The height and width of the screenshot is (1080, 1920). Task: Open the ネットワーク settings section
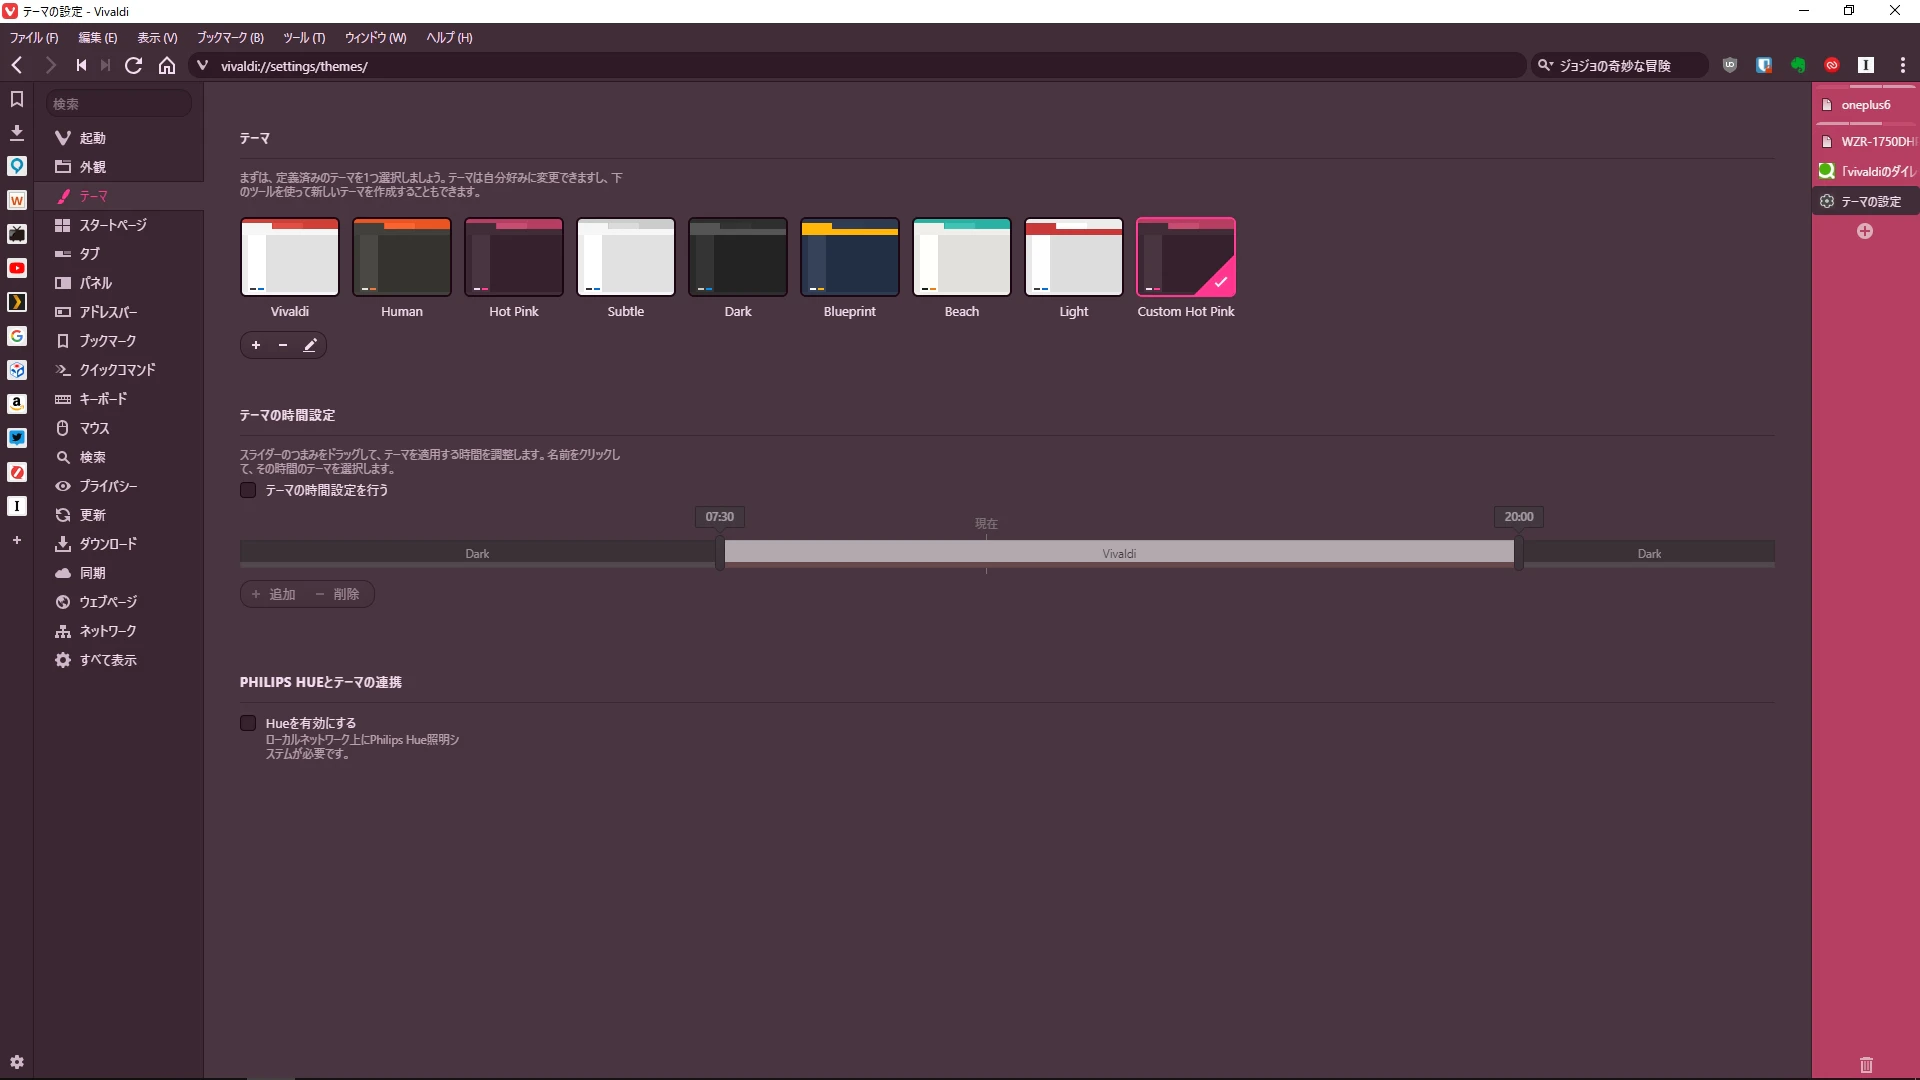tap(119, 631)
